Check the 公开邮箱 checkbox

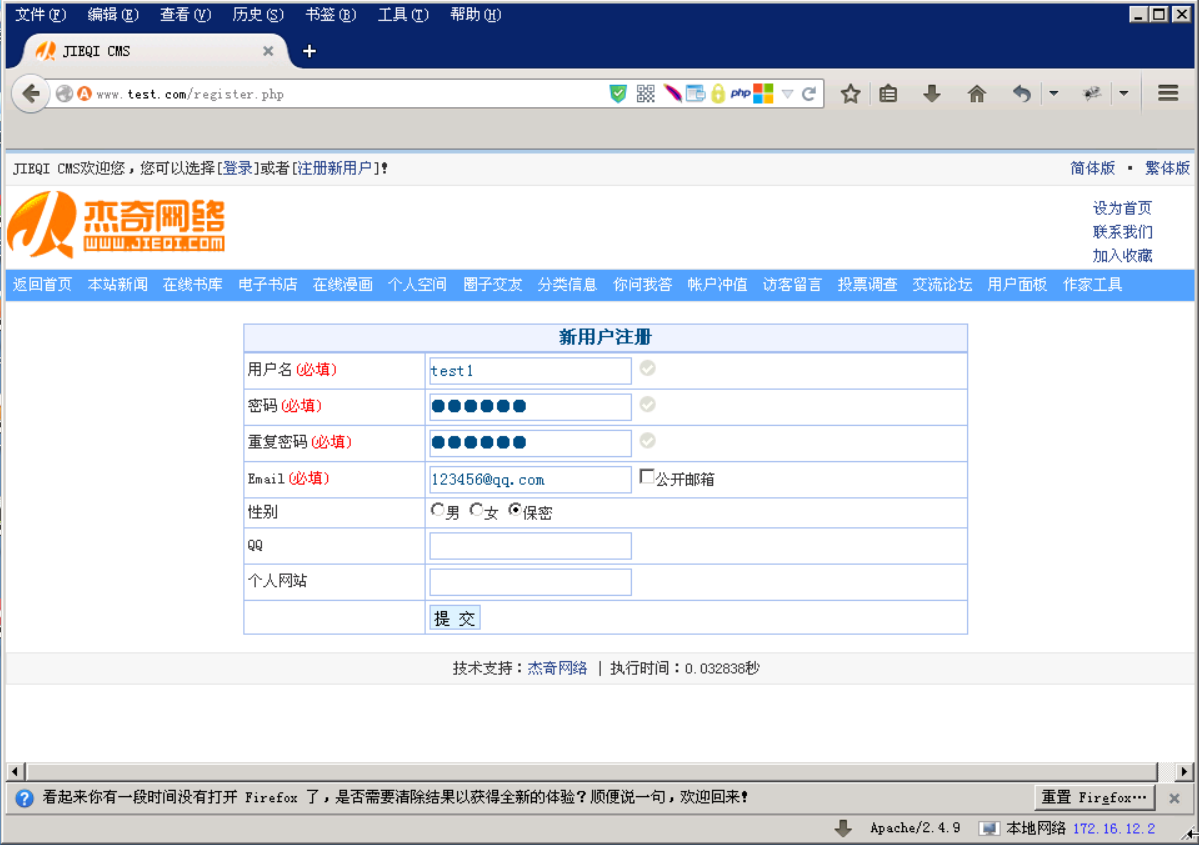point(647,476)
